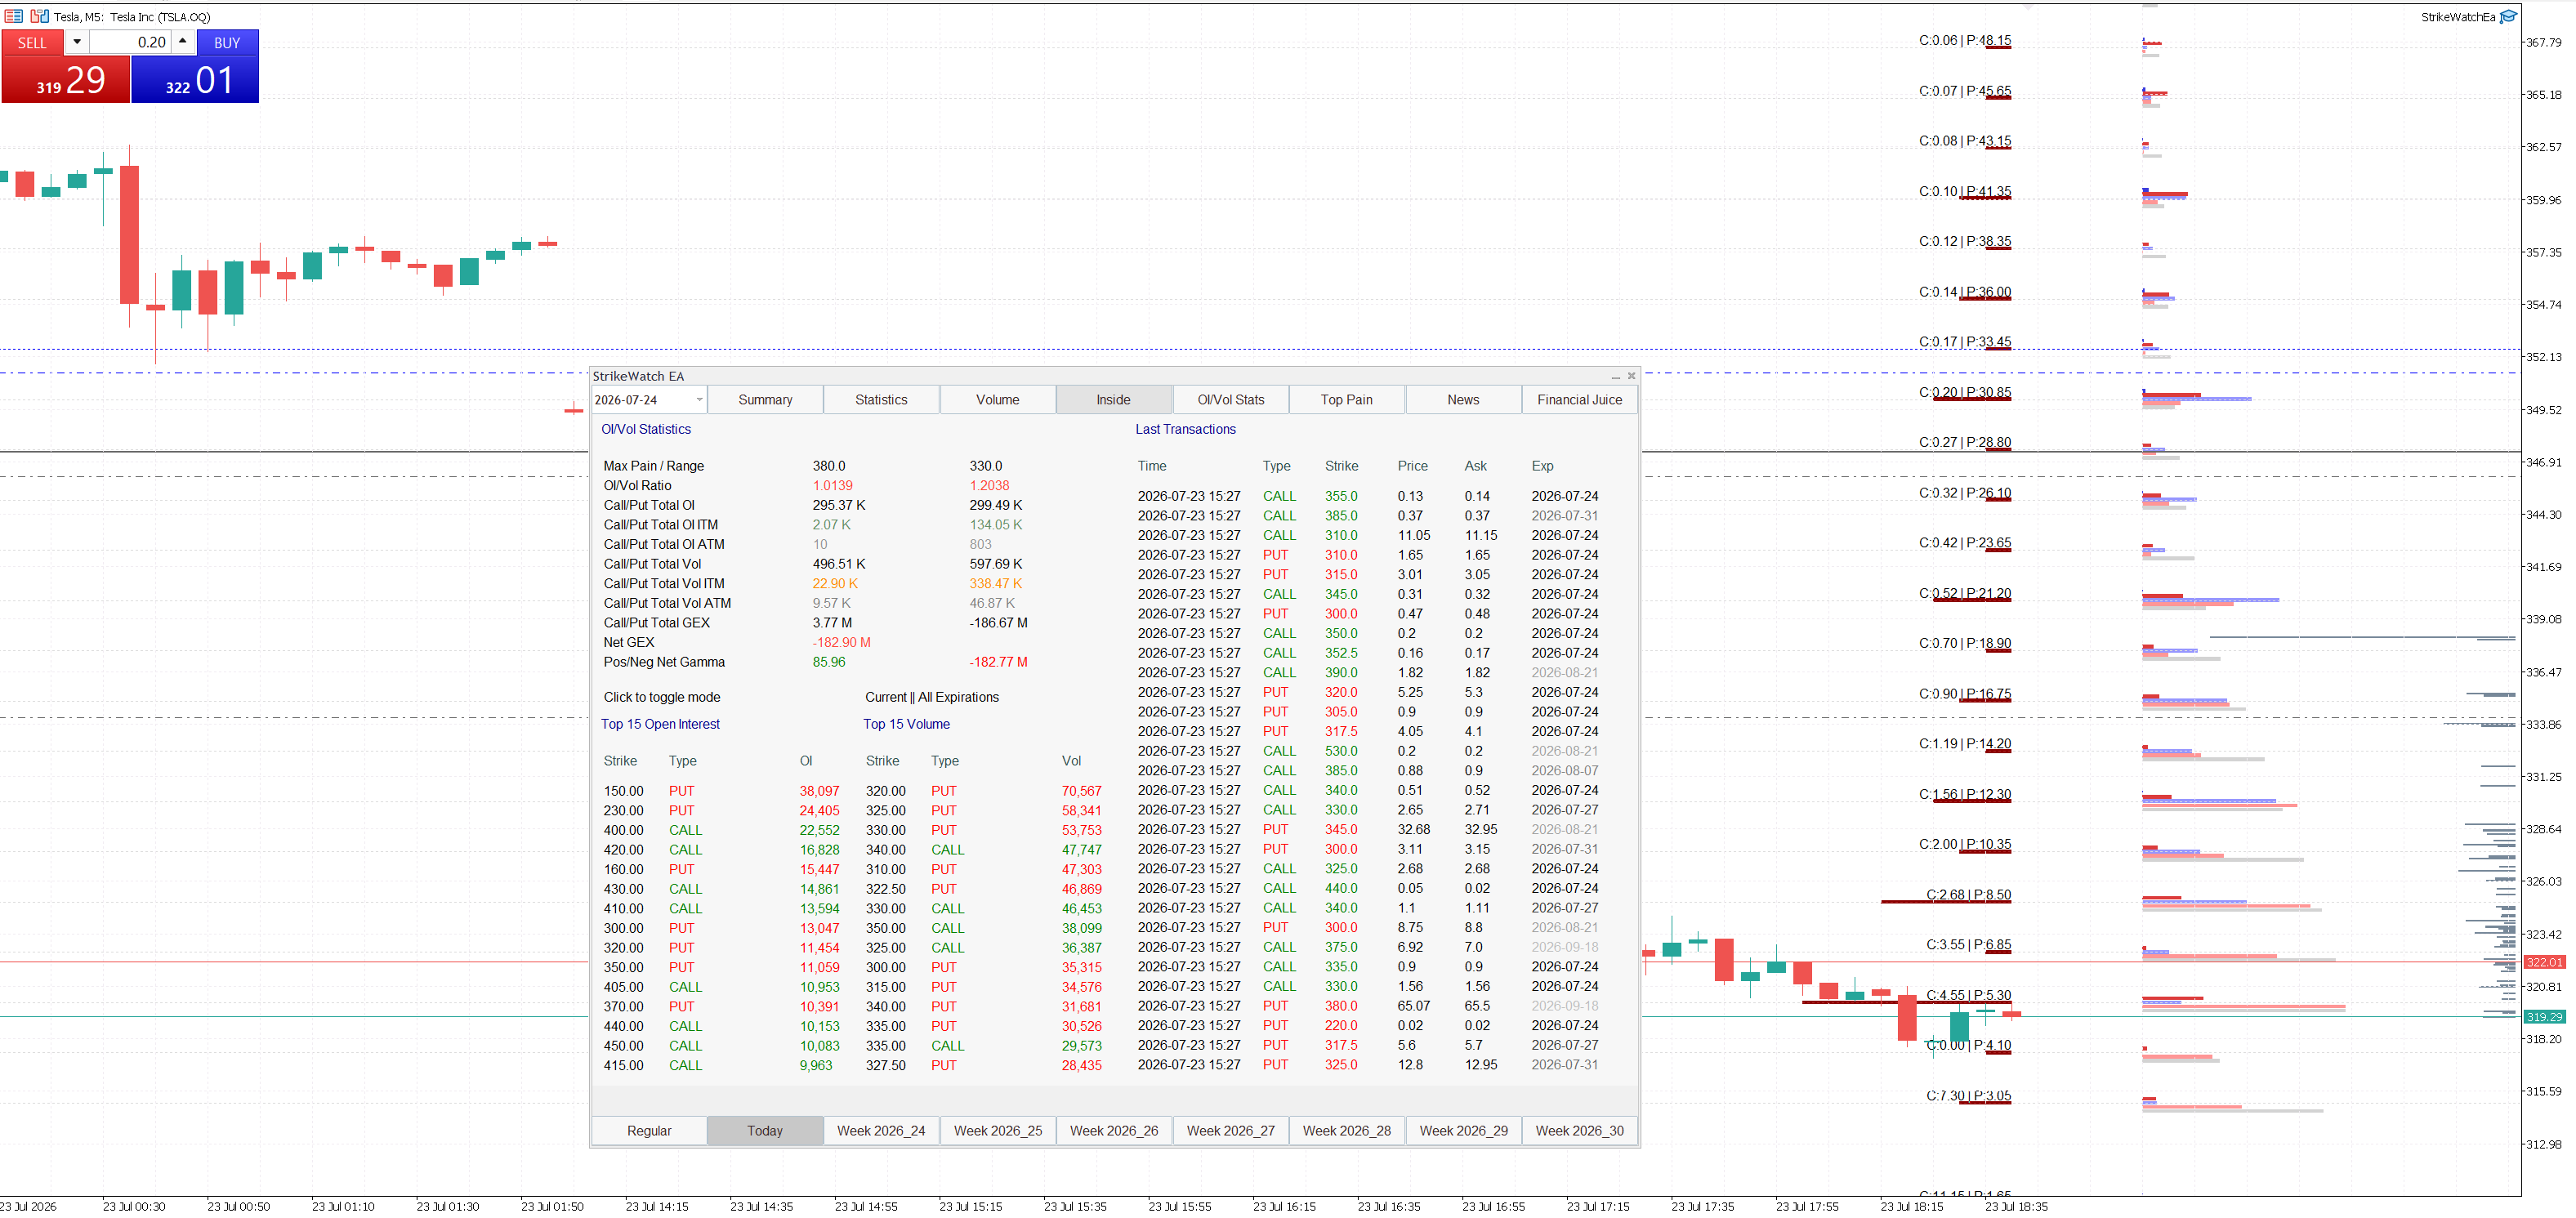Decrease lot volume with the down arrow
The height and width of the screenshot is (1218, 2576).
(x=77, y=42)
